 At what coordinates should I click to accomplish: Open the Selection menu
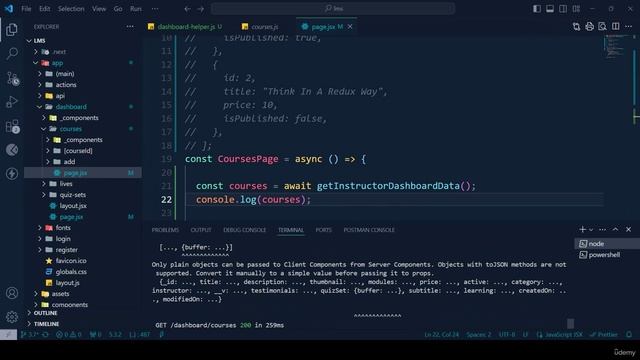pos(71,9)
